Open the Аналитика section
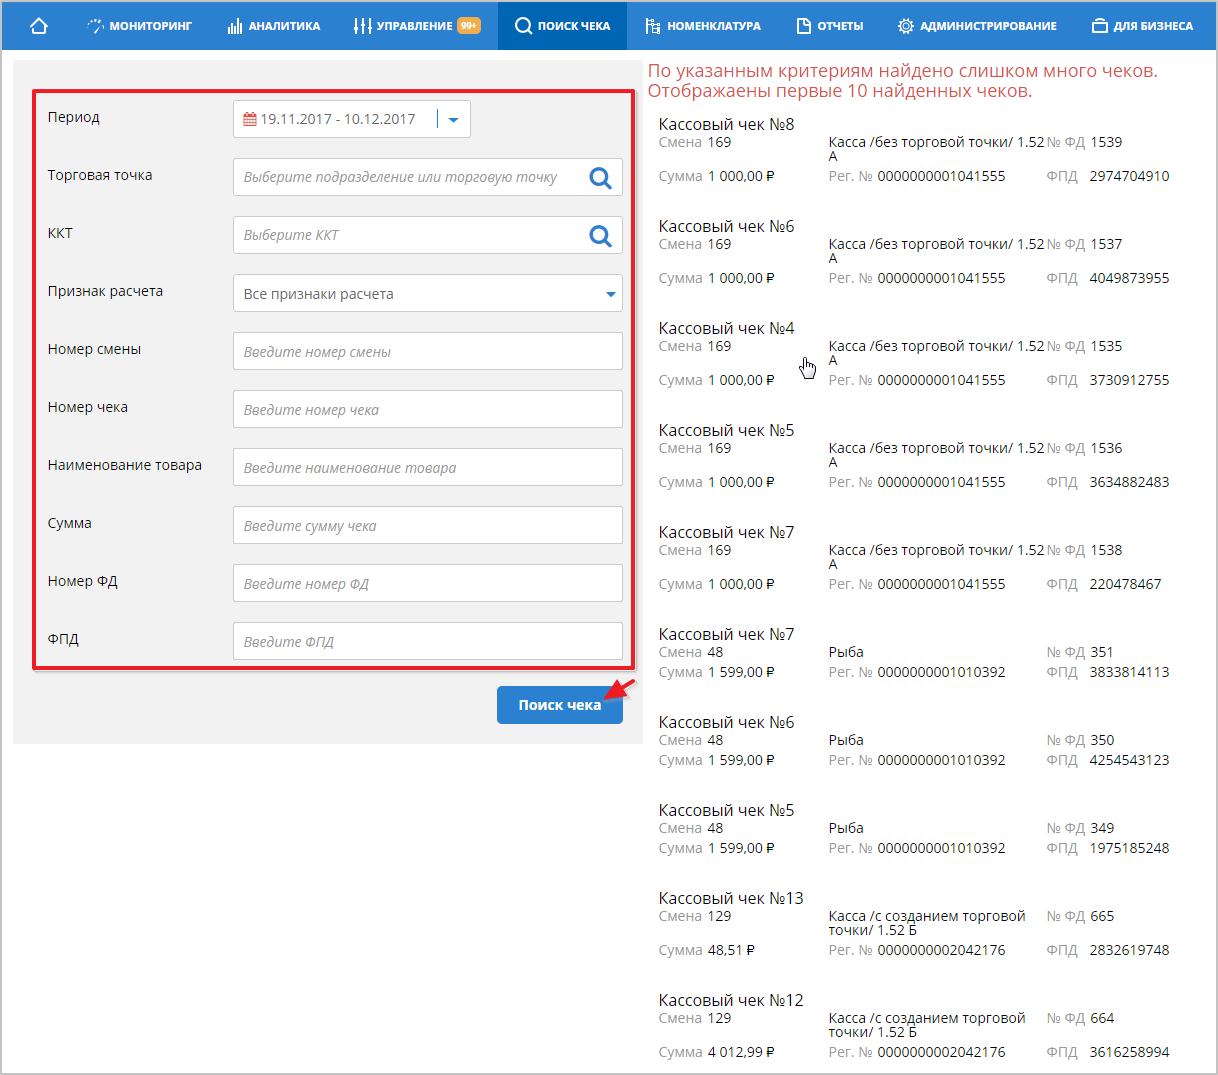Screen dimensions: 1218x1075 click(x=274, y=26)
